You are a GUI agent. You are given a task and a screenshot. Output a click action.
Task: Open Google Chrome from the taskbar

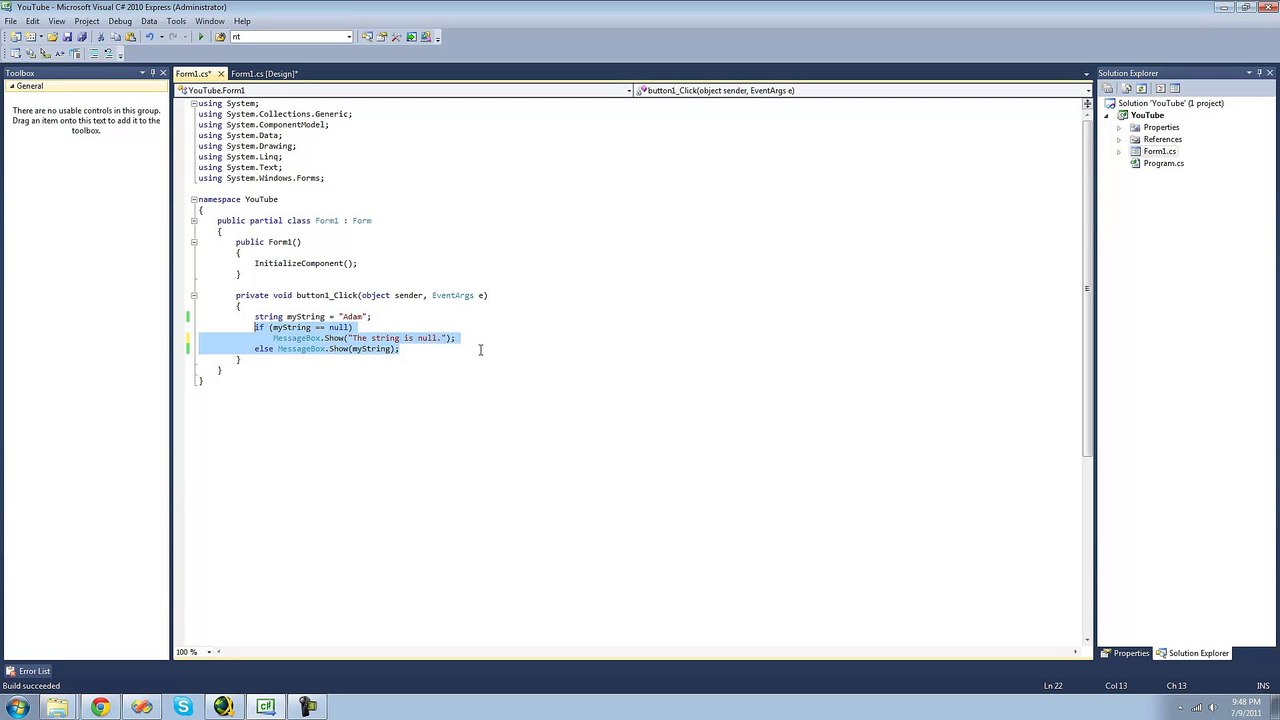(100, 707)
